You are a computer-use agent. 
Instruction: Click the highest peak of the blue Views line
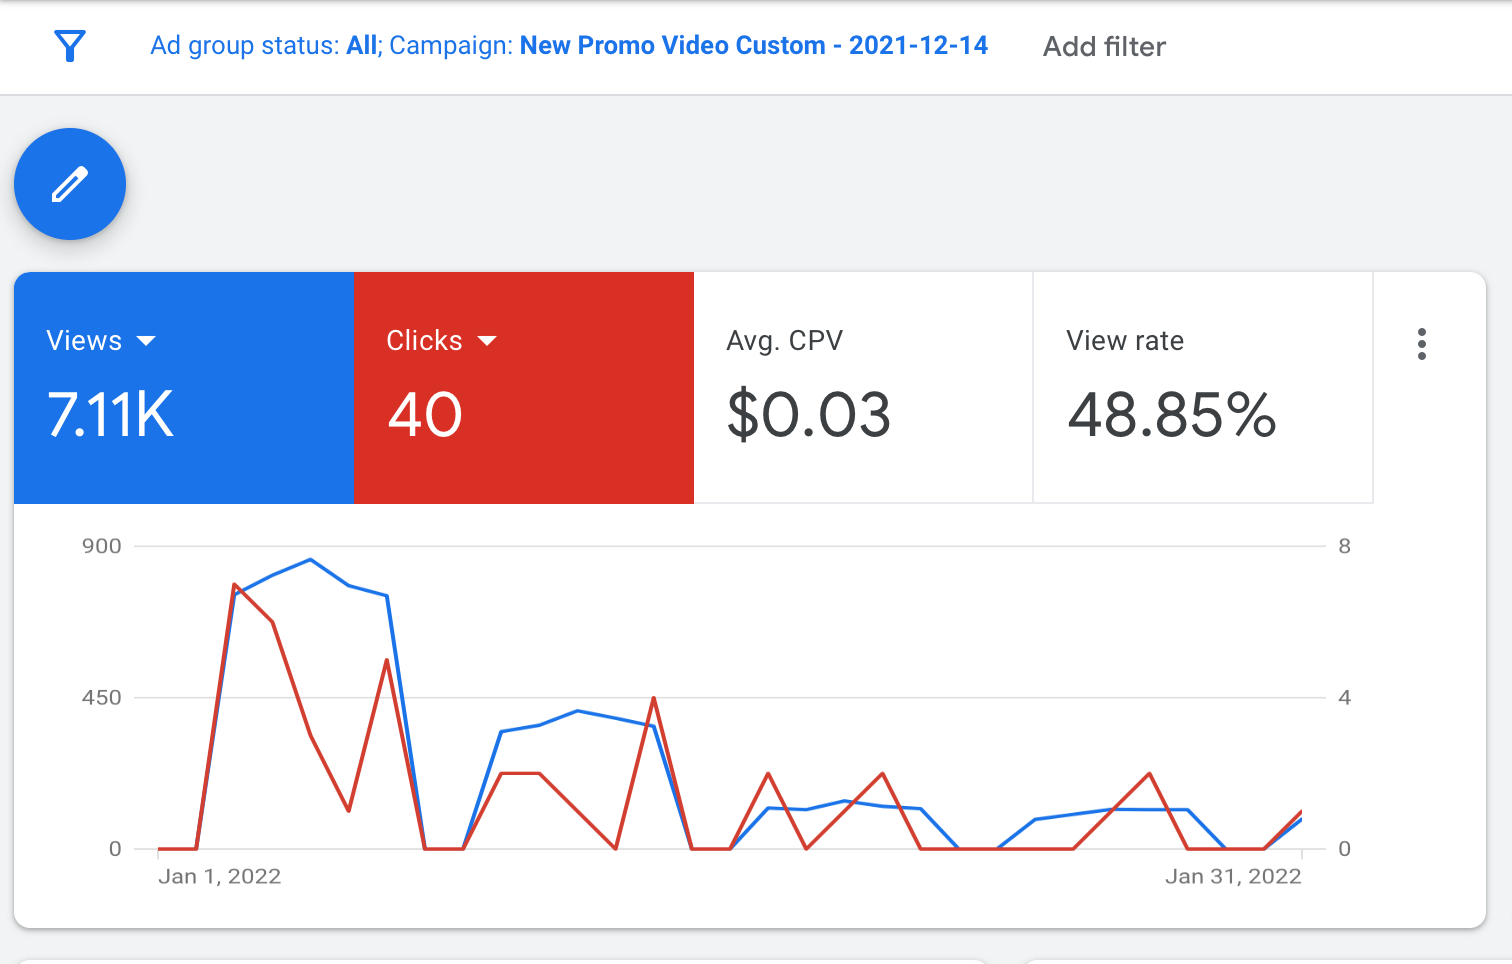click(x=311, y=560)
